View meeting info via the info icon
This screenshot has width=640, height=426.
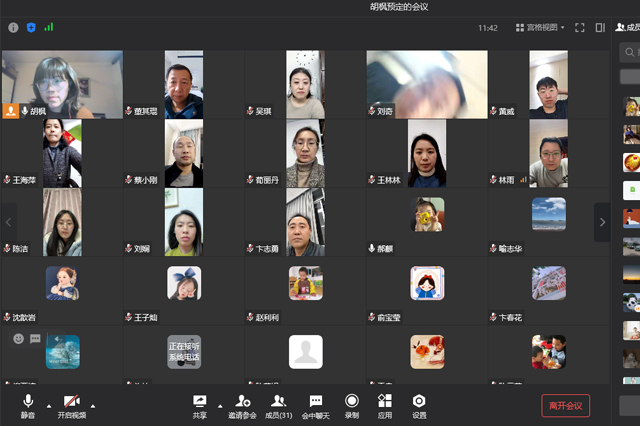13,28
